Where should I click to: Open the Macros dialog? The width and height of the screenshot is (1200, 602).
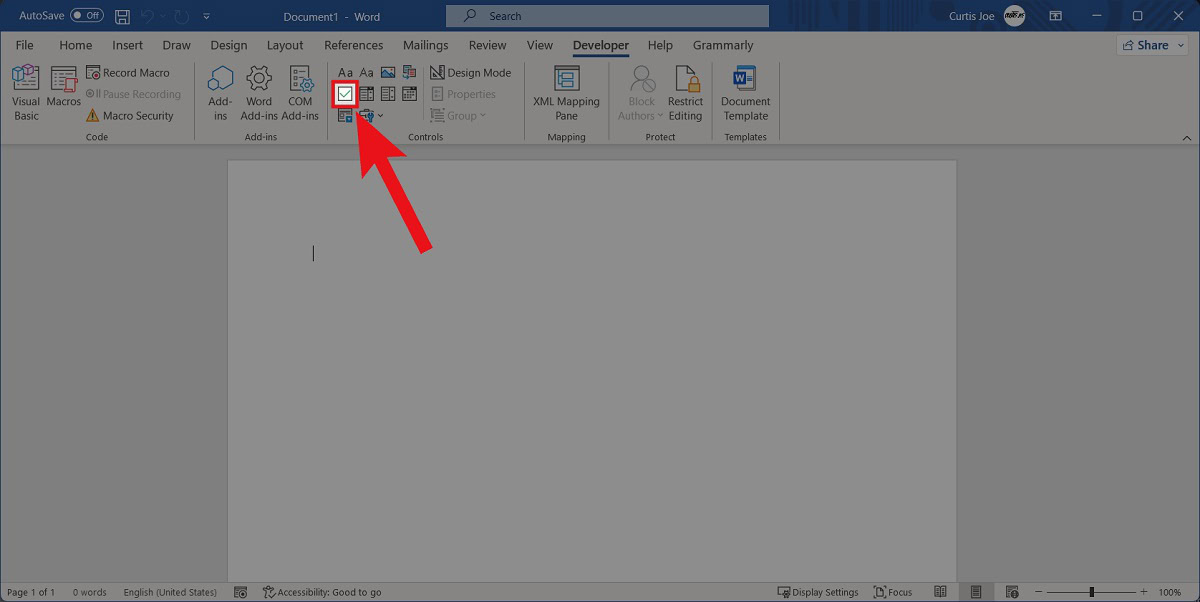(63, 88)
